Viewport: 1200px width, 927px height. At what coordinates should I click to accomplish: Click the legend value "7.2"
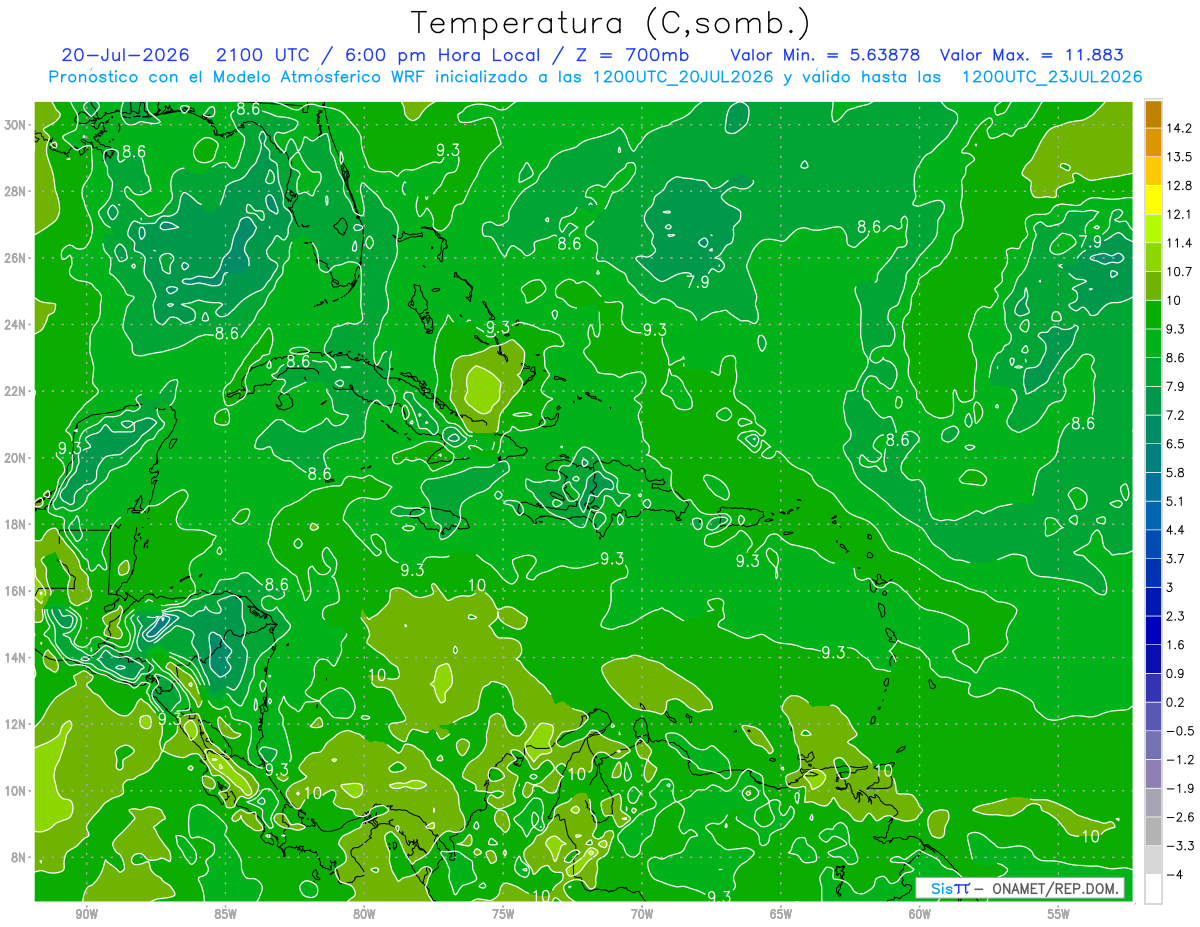click(x=1176, y=415)
